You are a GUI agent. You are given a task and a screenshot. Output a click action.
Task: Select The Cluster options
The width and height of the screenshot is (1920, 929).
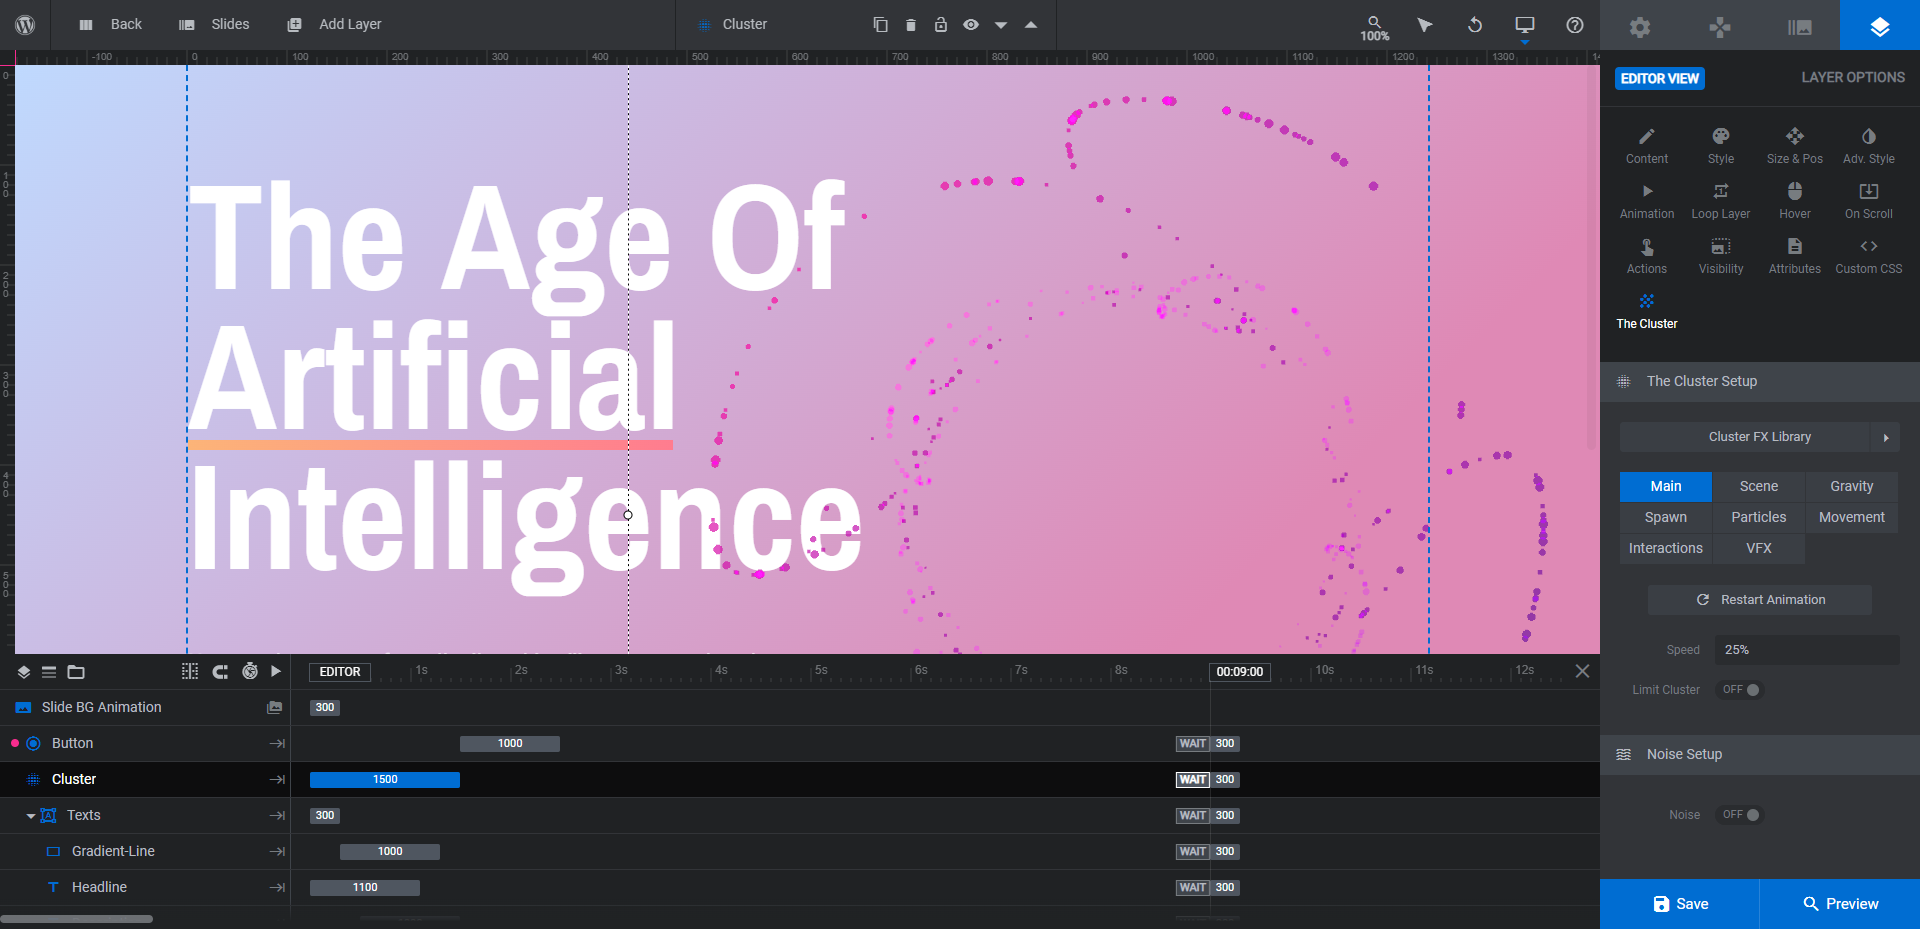pyautogui.click(x=1647, y=311)
